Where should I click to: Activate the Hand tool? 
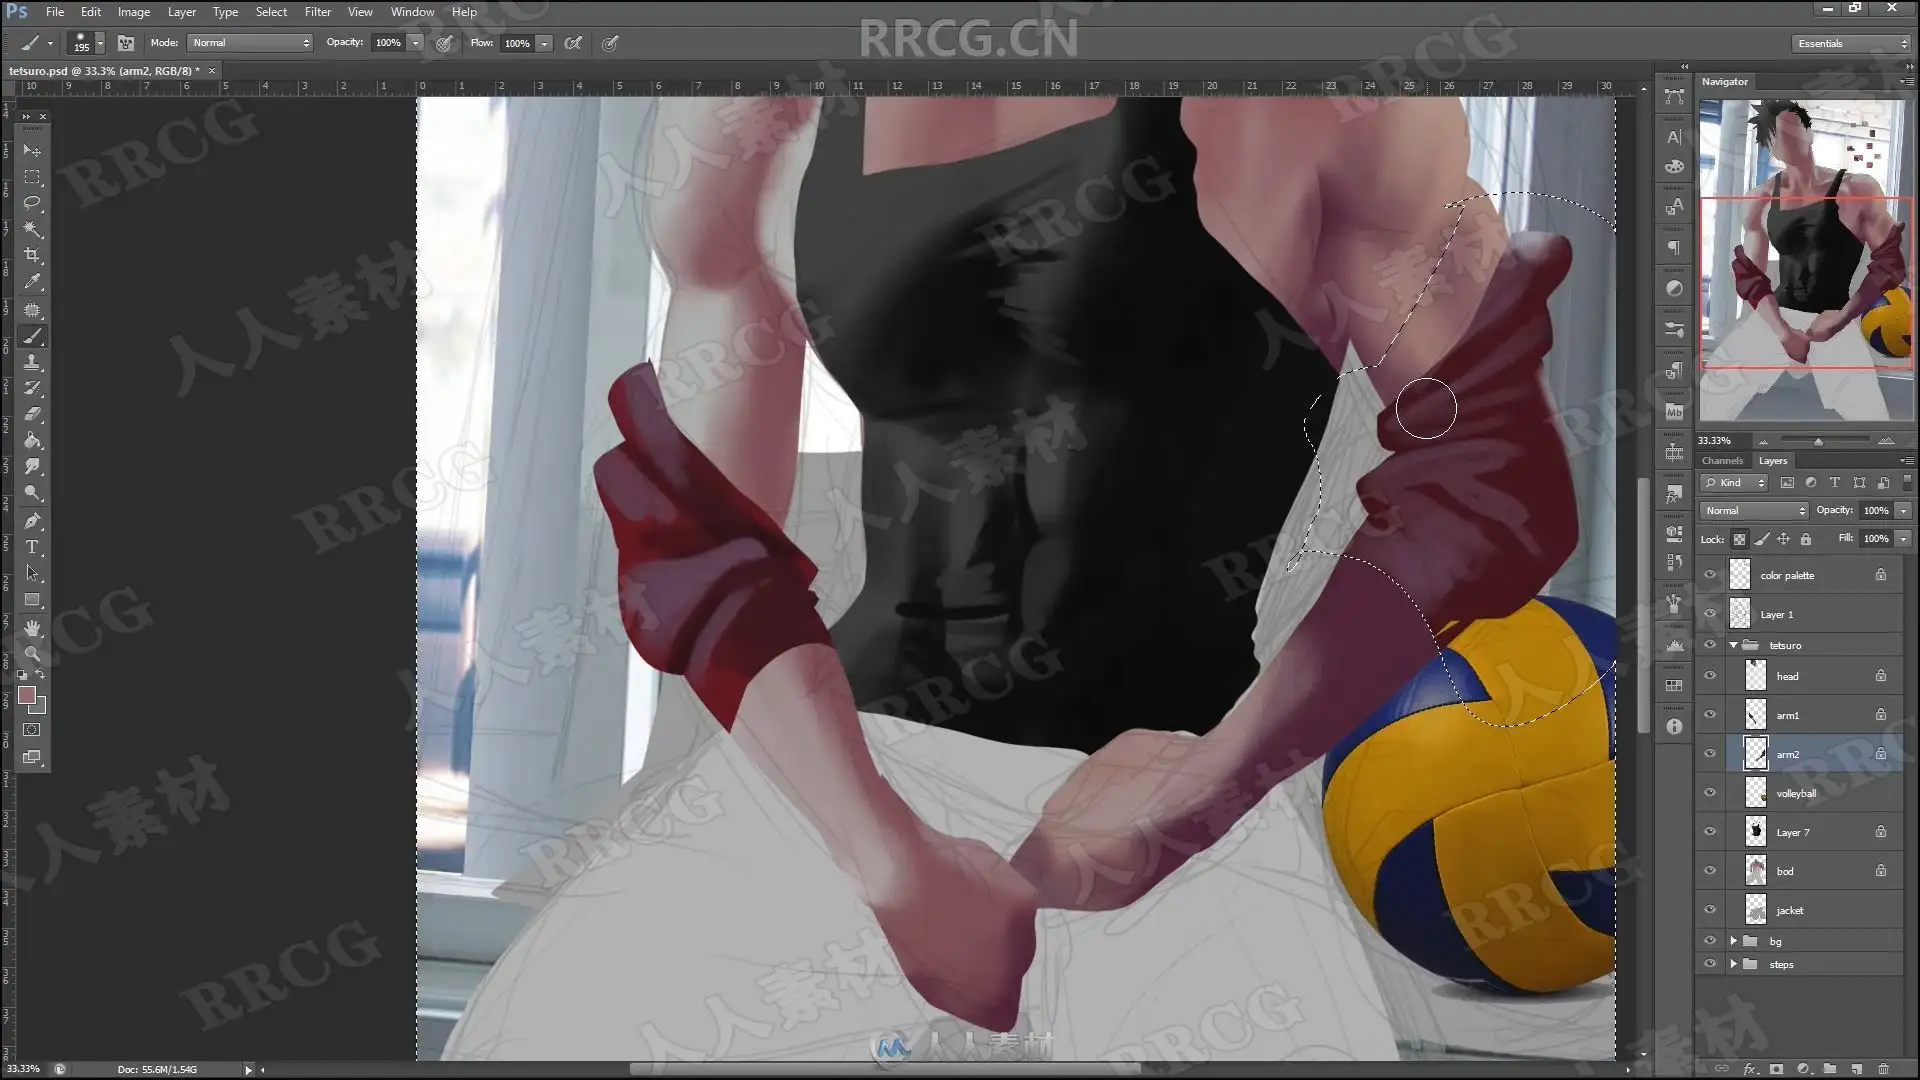pos(32,628)
